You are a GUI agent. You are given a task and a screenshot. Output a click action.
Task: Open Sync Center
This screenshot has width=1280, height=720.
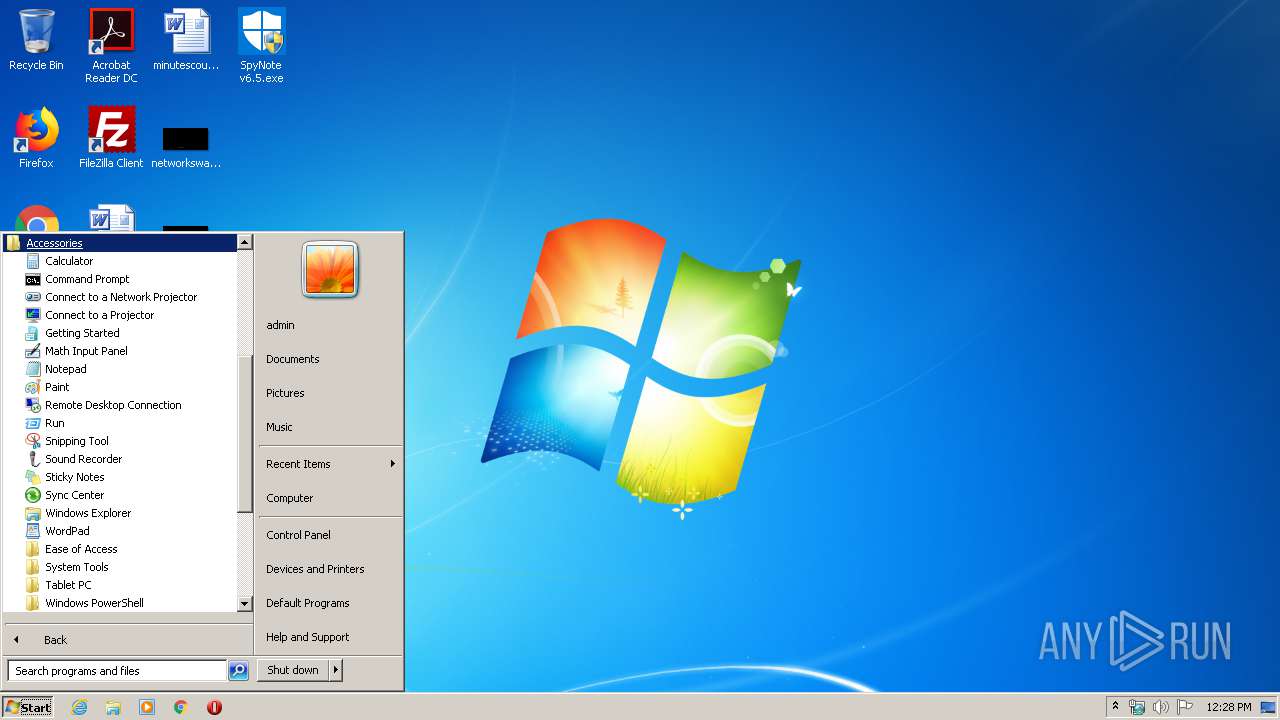pyautogui.click(x=74, y=495)
